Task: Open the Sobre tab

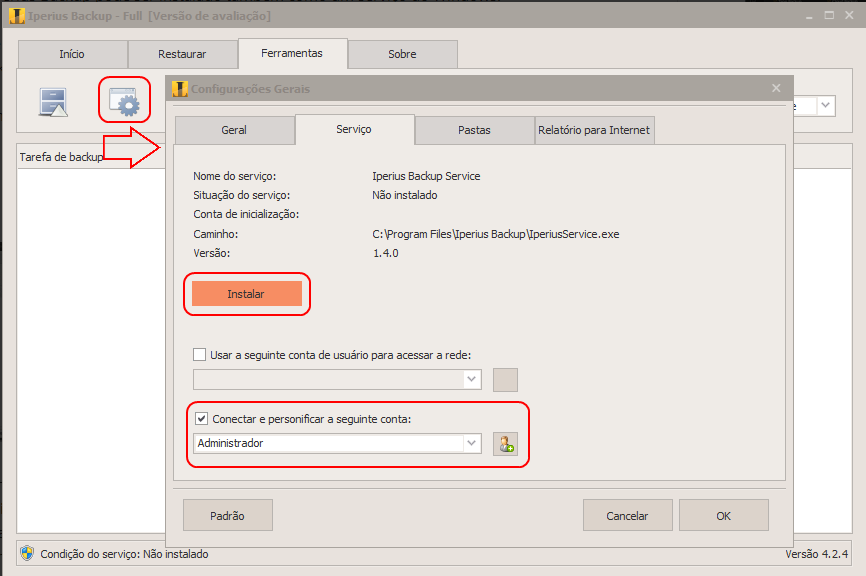Action: [x=402, y=54]
